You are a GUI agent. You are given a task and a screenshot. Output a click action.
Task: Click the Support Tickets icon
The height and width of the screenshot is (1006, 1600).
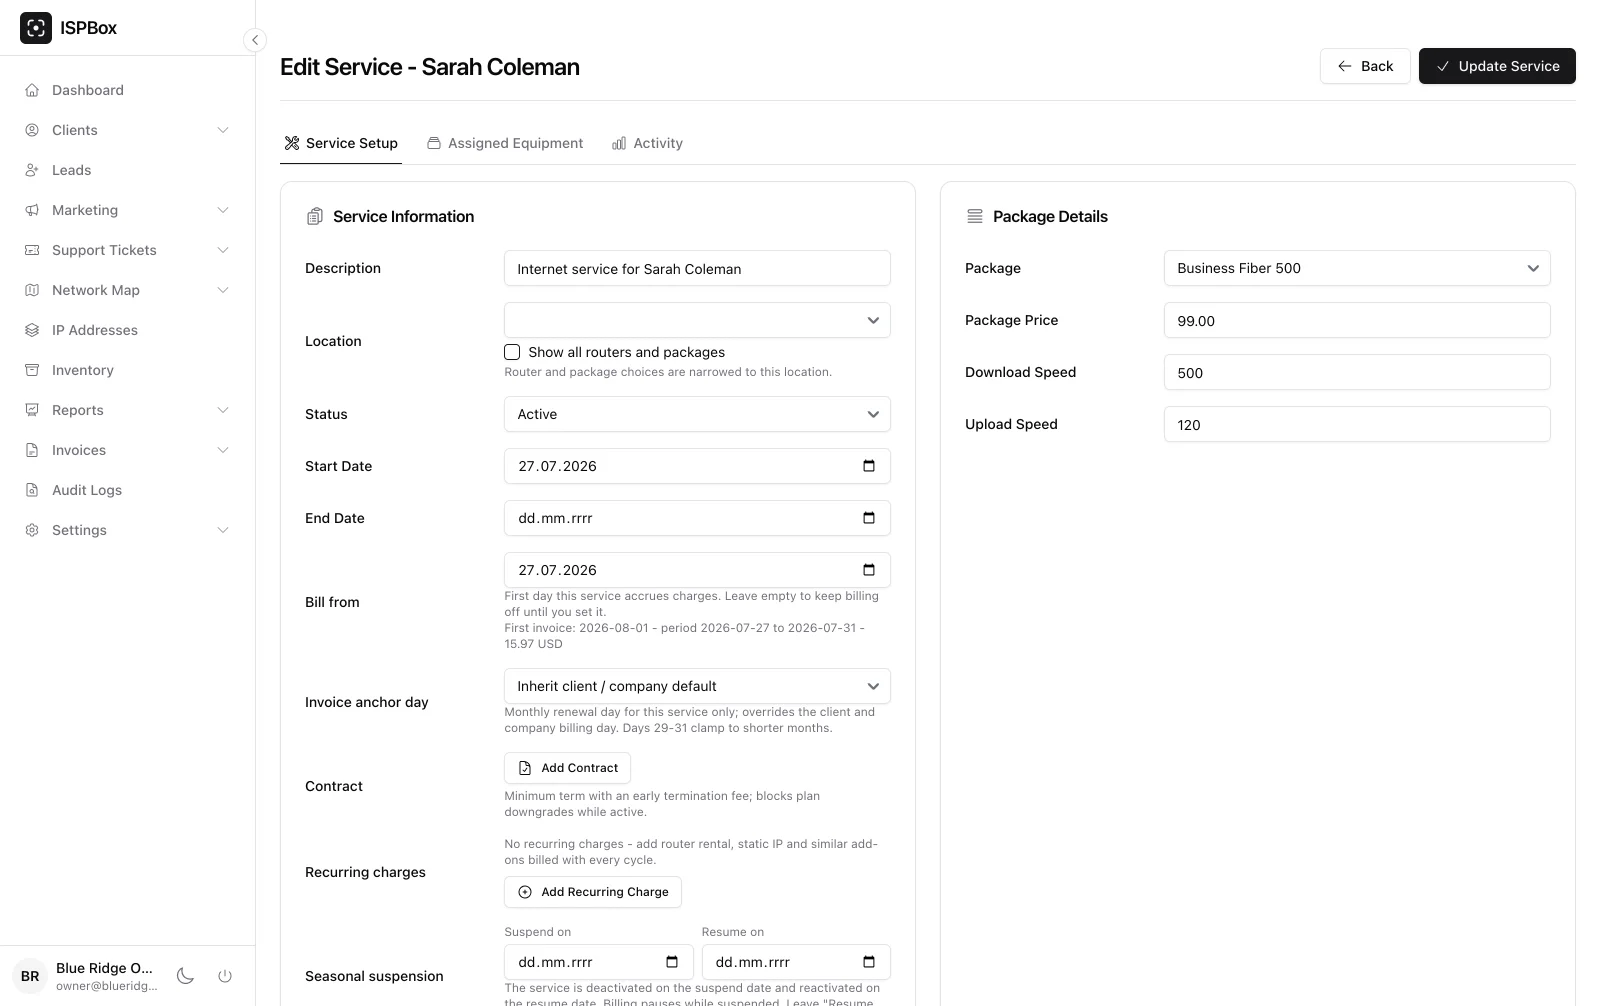[32, 250]
